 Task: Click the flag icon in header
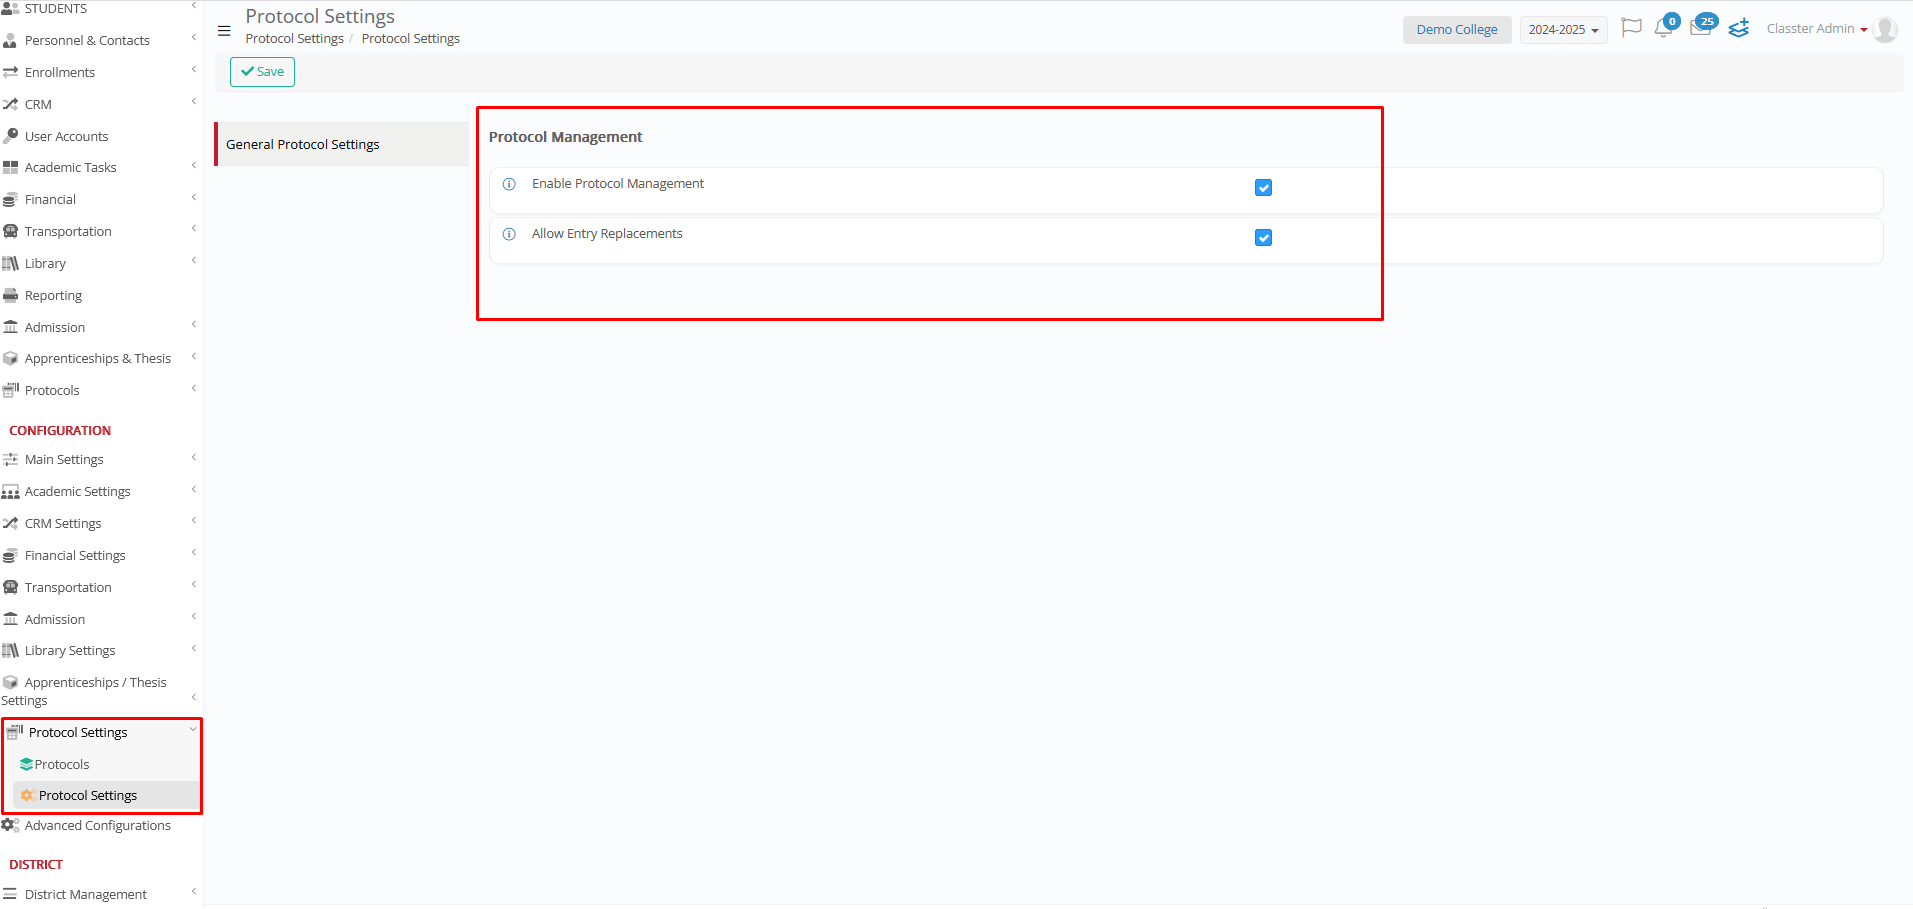pyautogui.click(x=1631, y=28)
